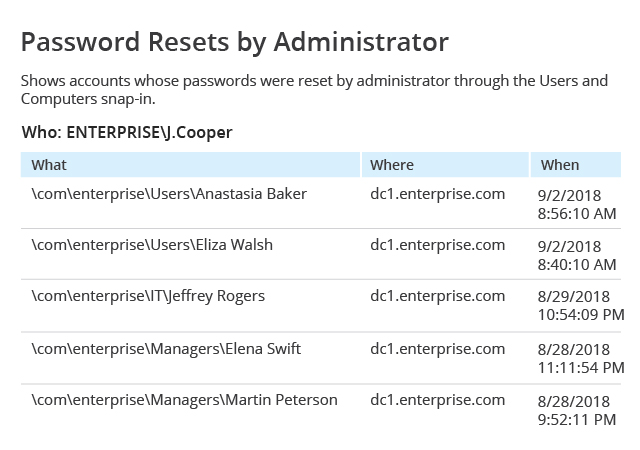Click the Who: ENTERPRISE\J.Cooper heading
The image size is (640, 450).
[127, 133]
